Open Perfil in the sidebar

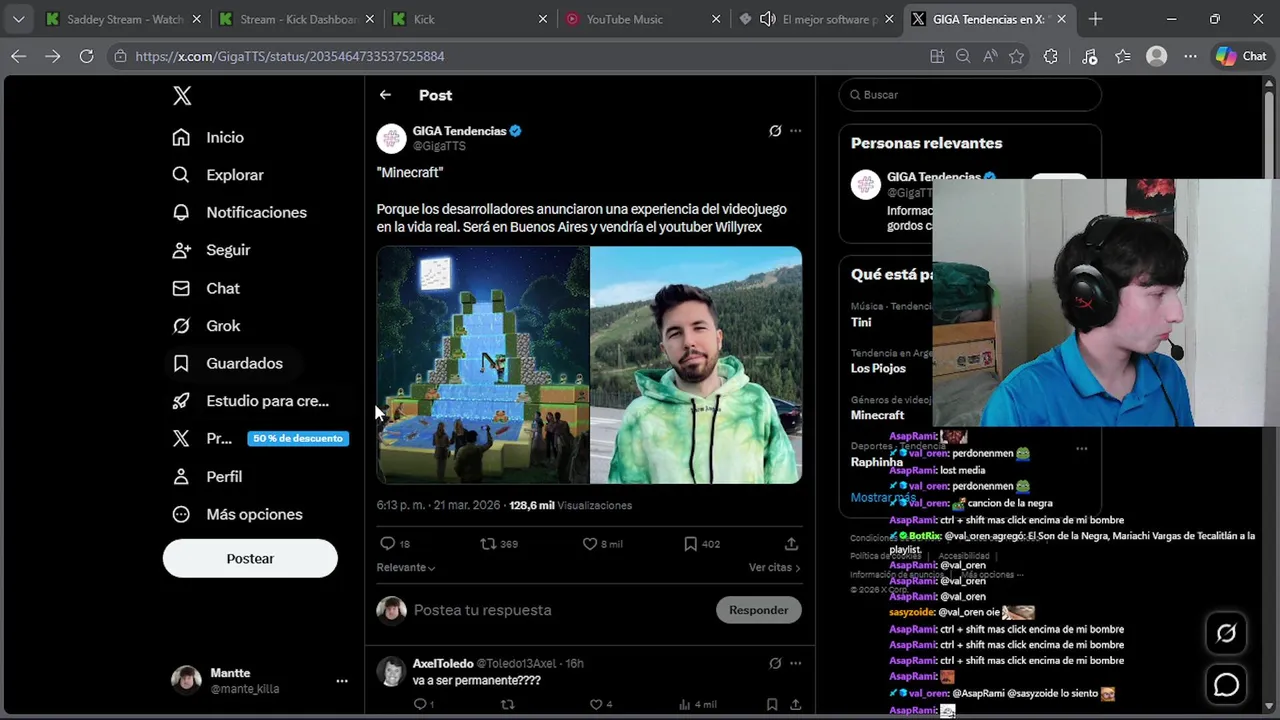(x=207, y=477)
